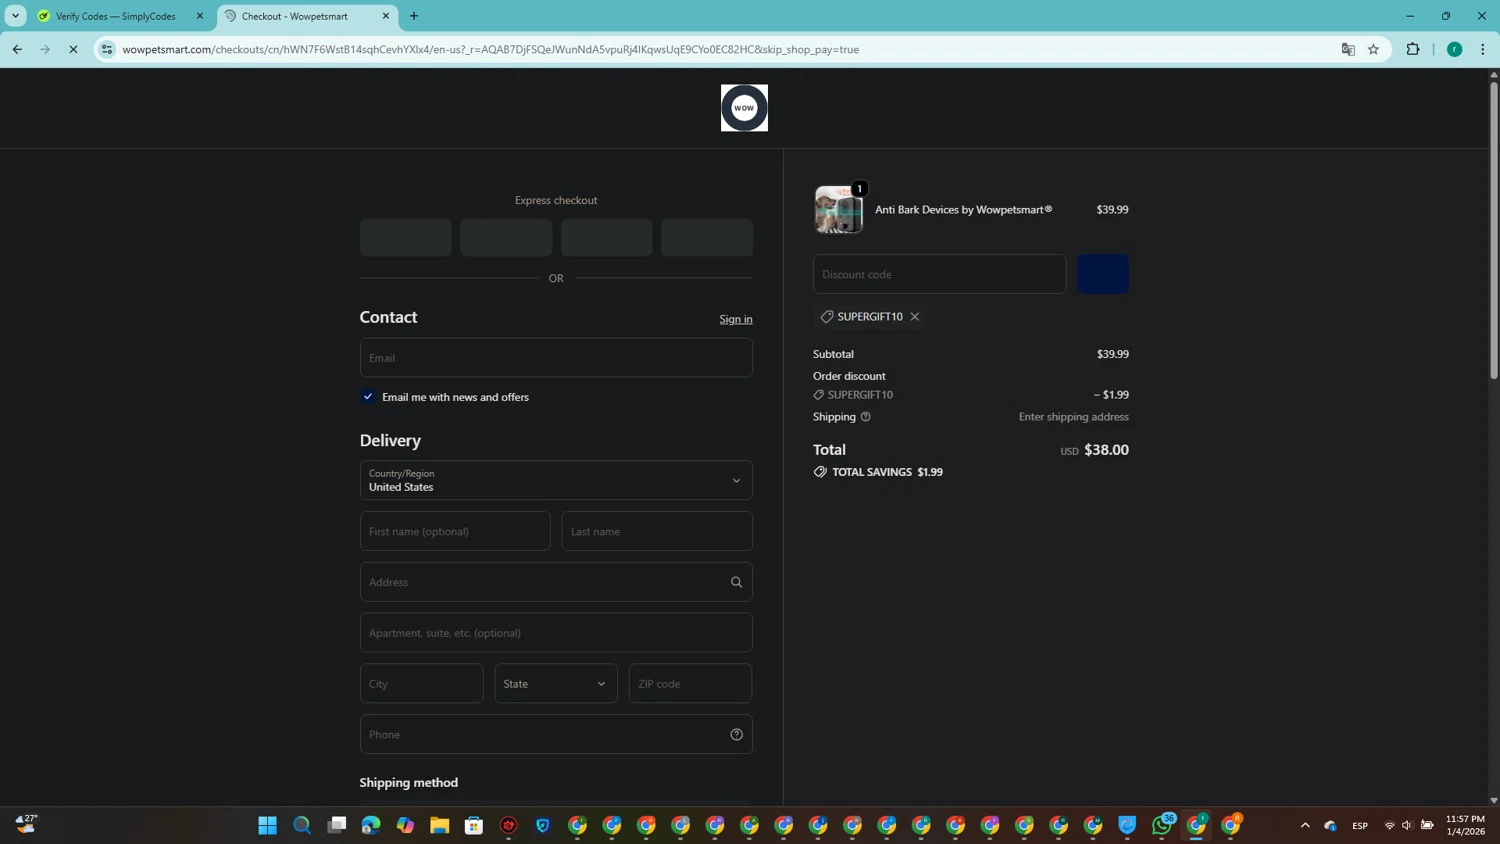Uncheck Email me with news and offers

click(x=368, y=397)
